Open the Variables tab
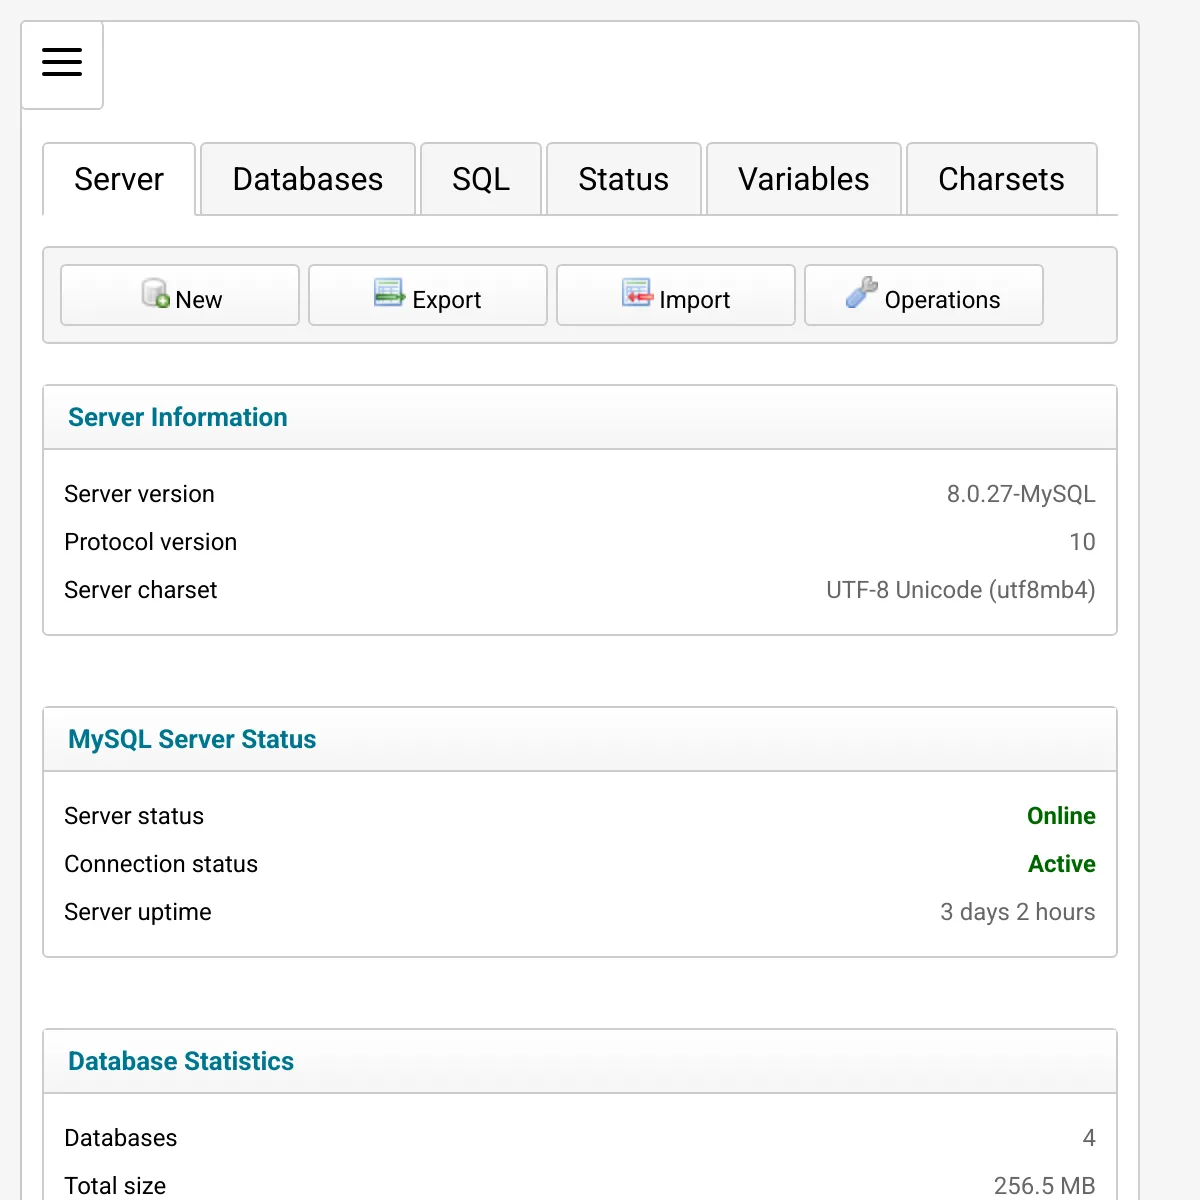1200x1200 pixels. click(804, 179)
